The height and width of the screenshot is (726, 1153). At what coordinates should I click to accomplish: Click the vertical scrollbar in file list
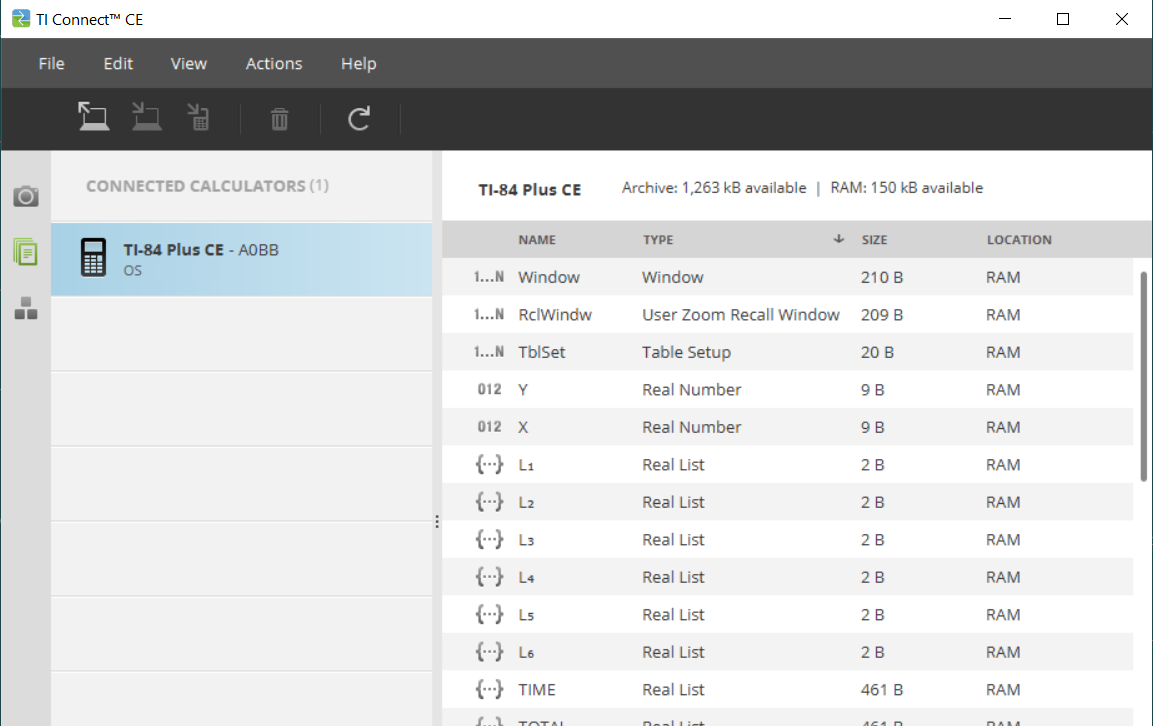1144,376
